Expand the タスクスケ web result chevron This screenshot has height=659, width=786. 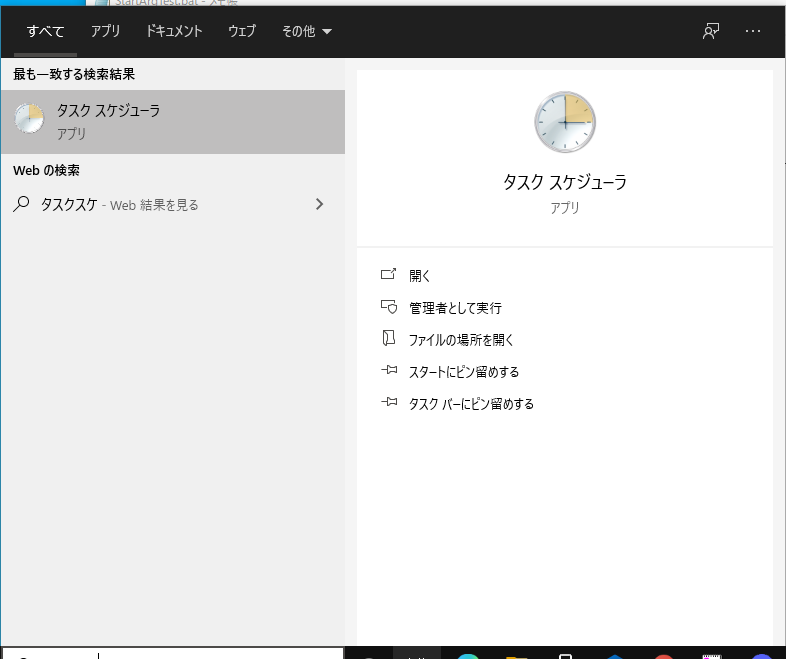(319, 204)
